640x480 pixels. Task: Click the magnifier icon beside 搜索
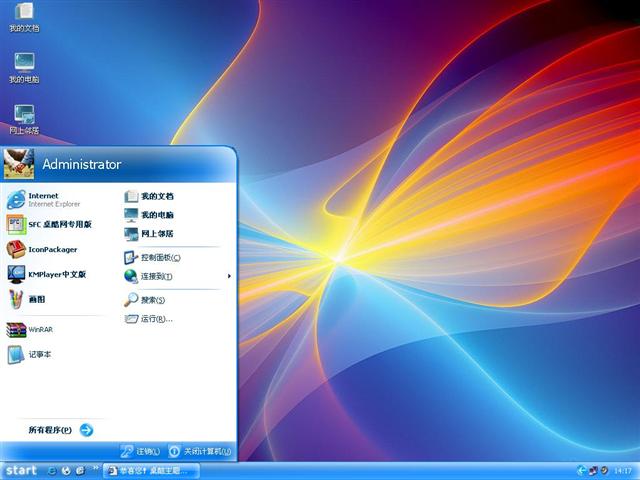(x=131, y=300)
